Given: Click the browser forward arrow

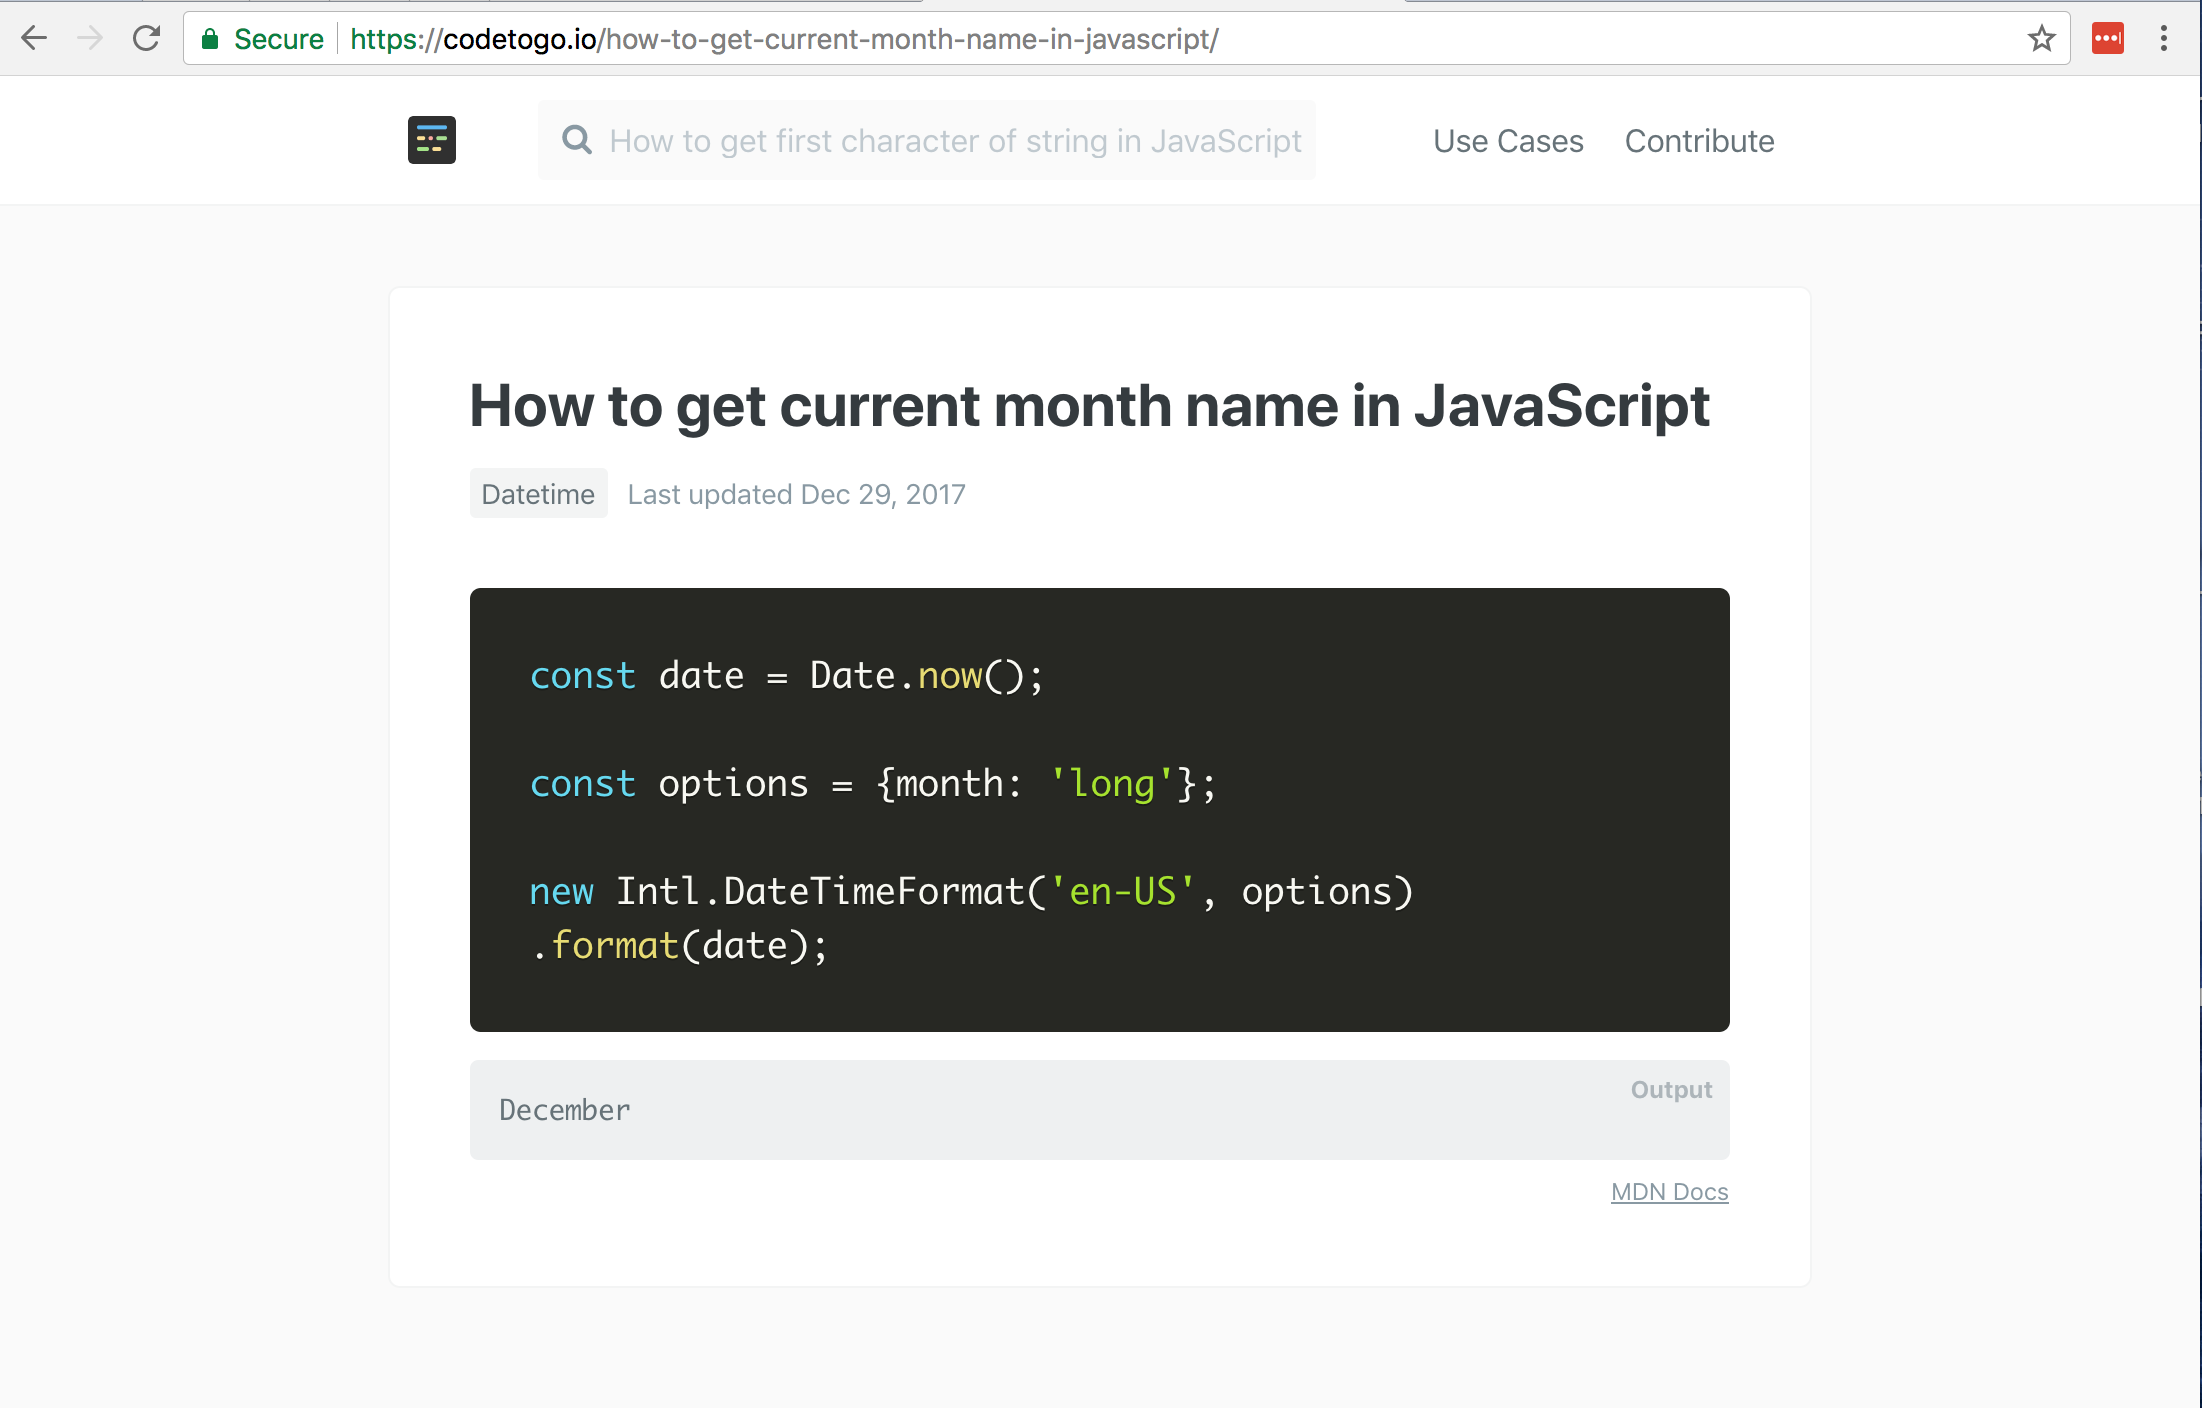Looking at the screenshot, I should (x=90, y=39).
